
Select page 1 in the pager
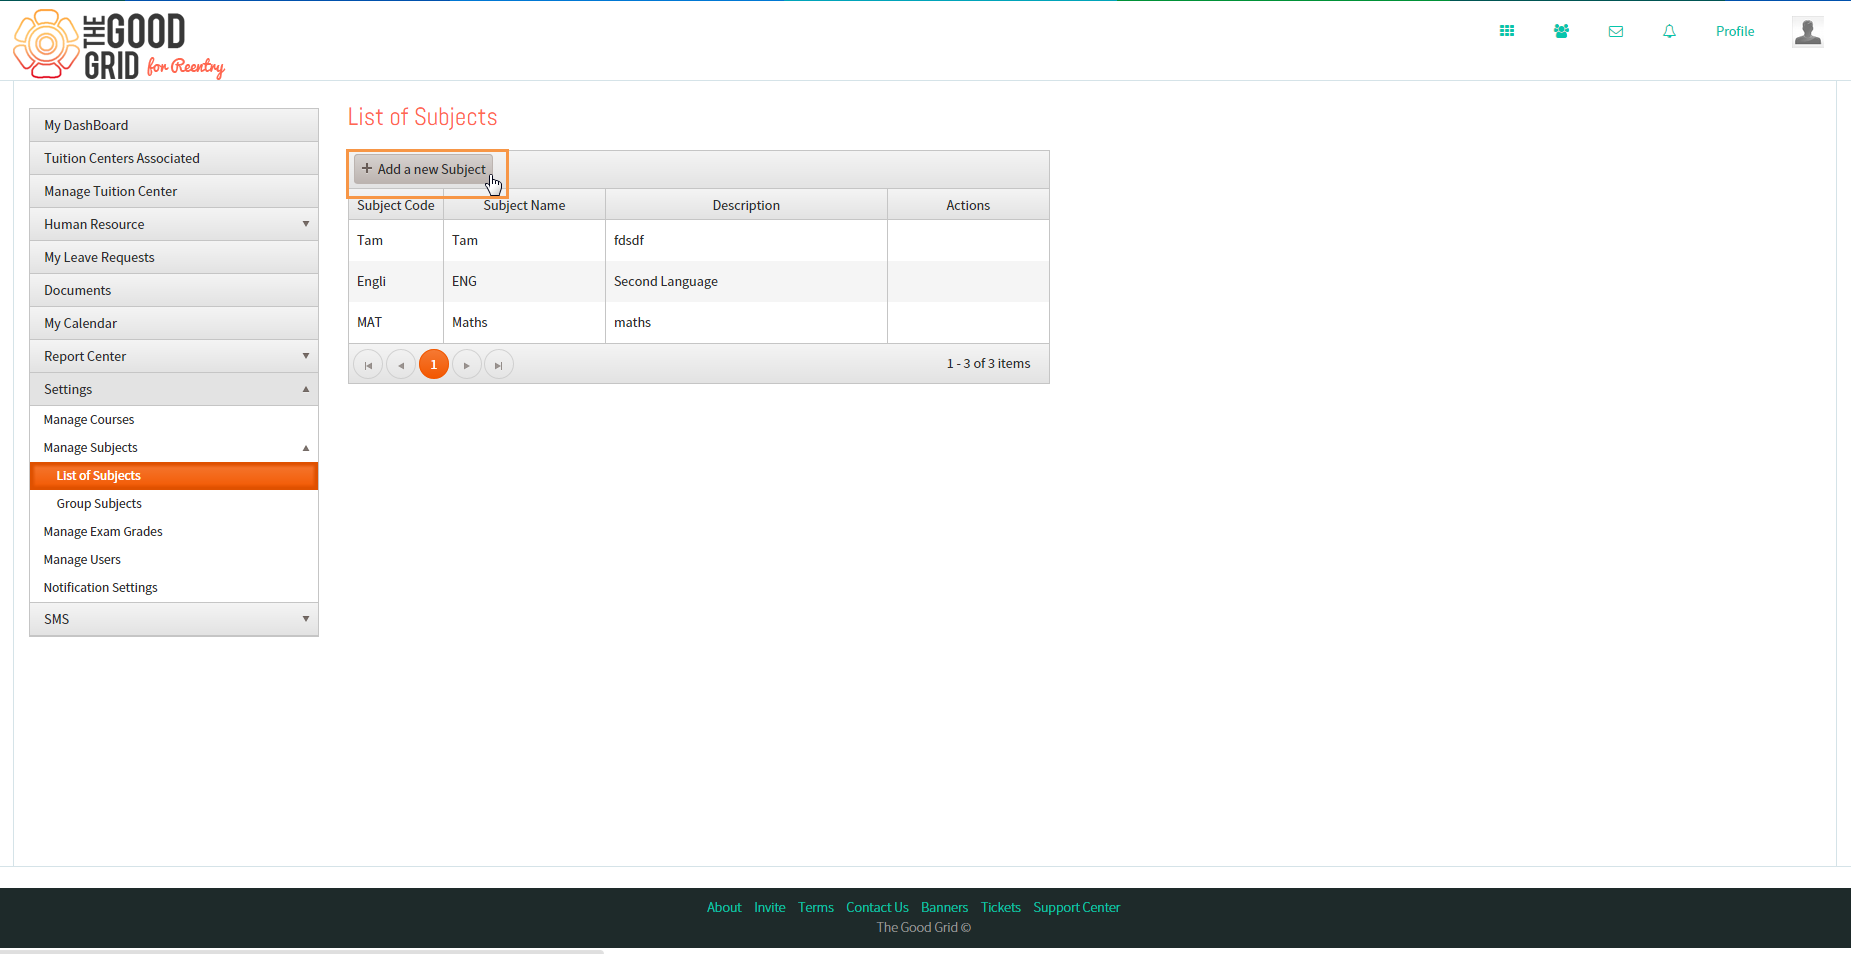pyautogui.click(x=434, y=365)
